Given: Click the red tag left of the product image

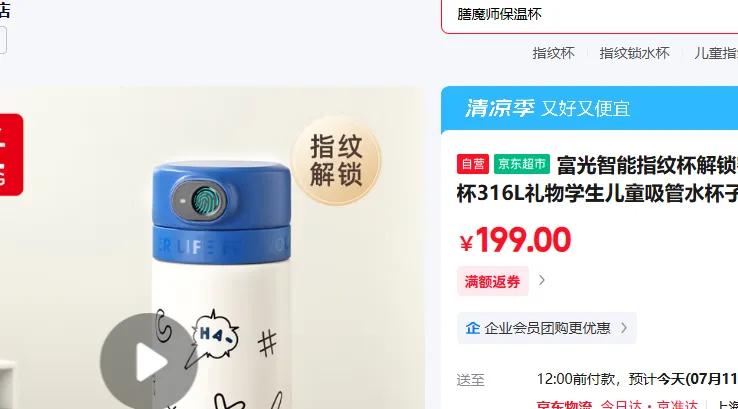Looking at the screenshot, I should click(10, 154).
